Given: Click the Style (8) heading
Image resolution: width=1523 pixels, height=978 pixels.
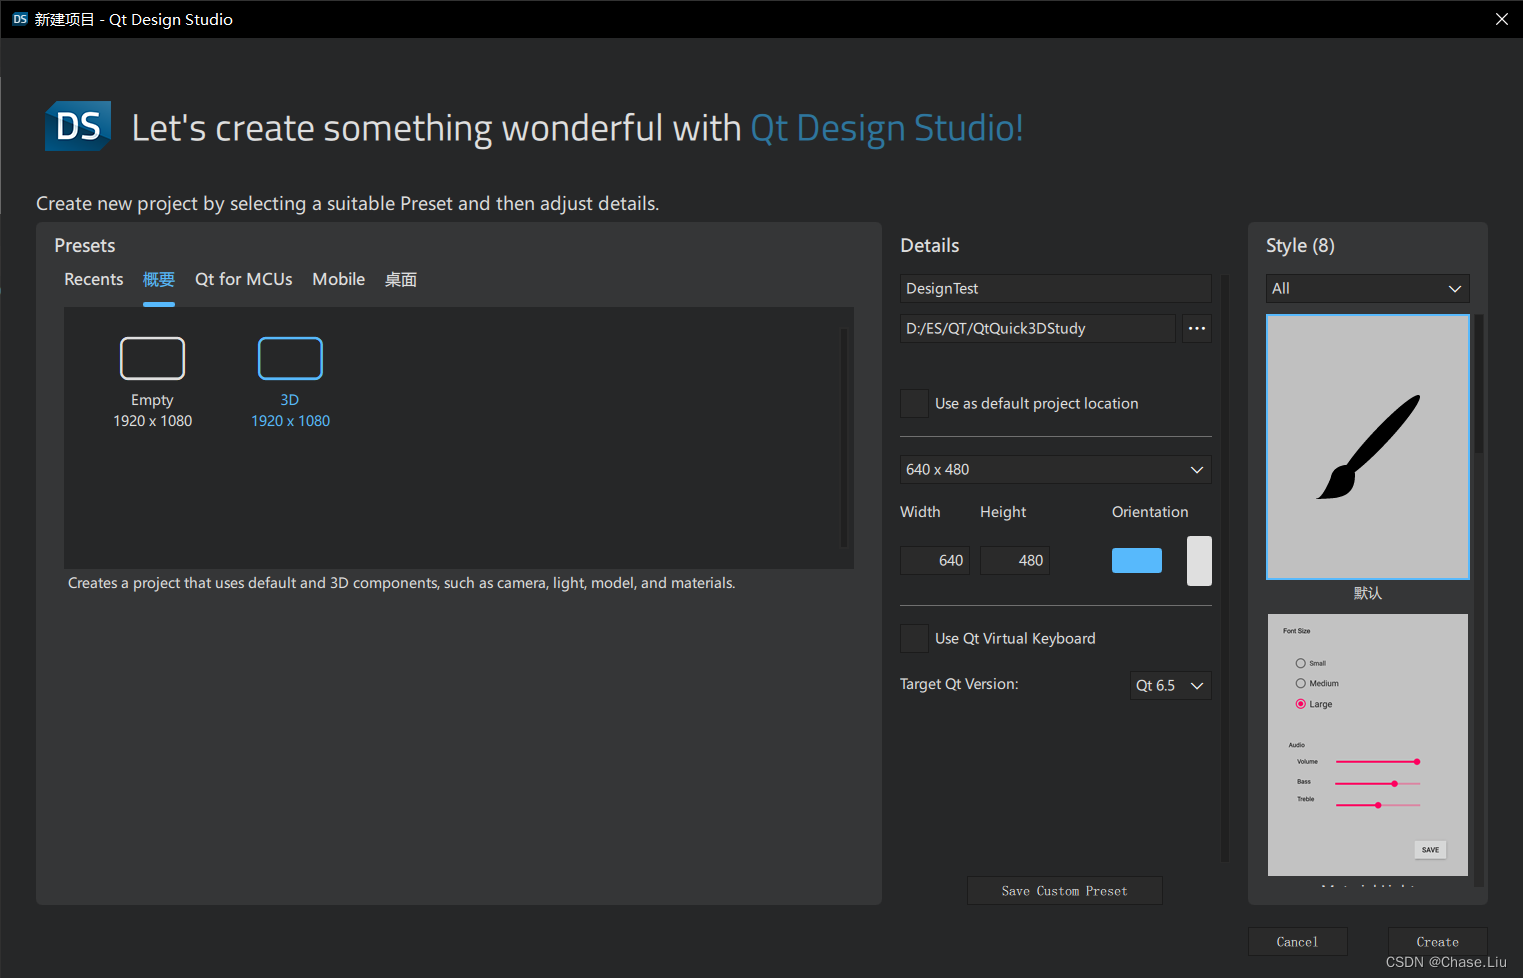Looking at the screenshot, I should tap(1300, 245).
